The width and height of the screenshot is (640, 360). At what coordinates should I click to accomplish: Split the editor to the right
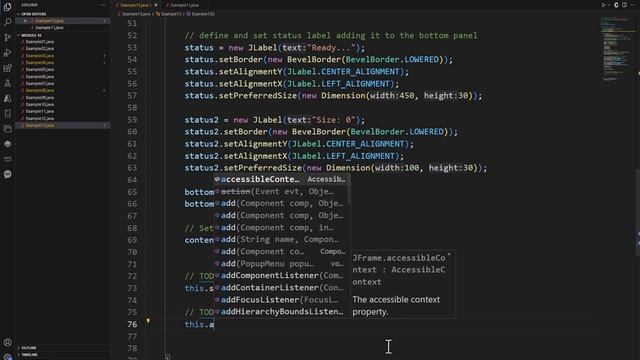(x=624, y=5)
